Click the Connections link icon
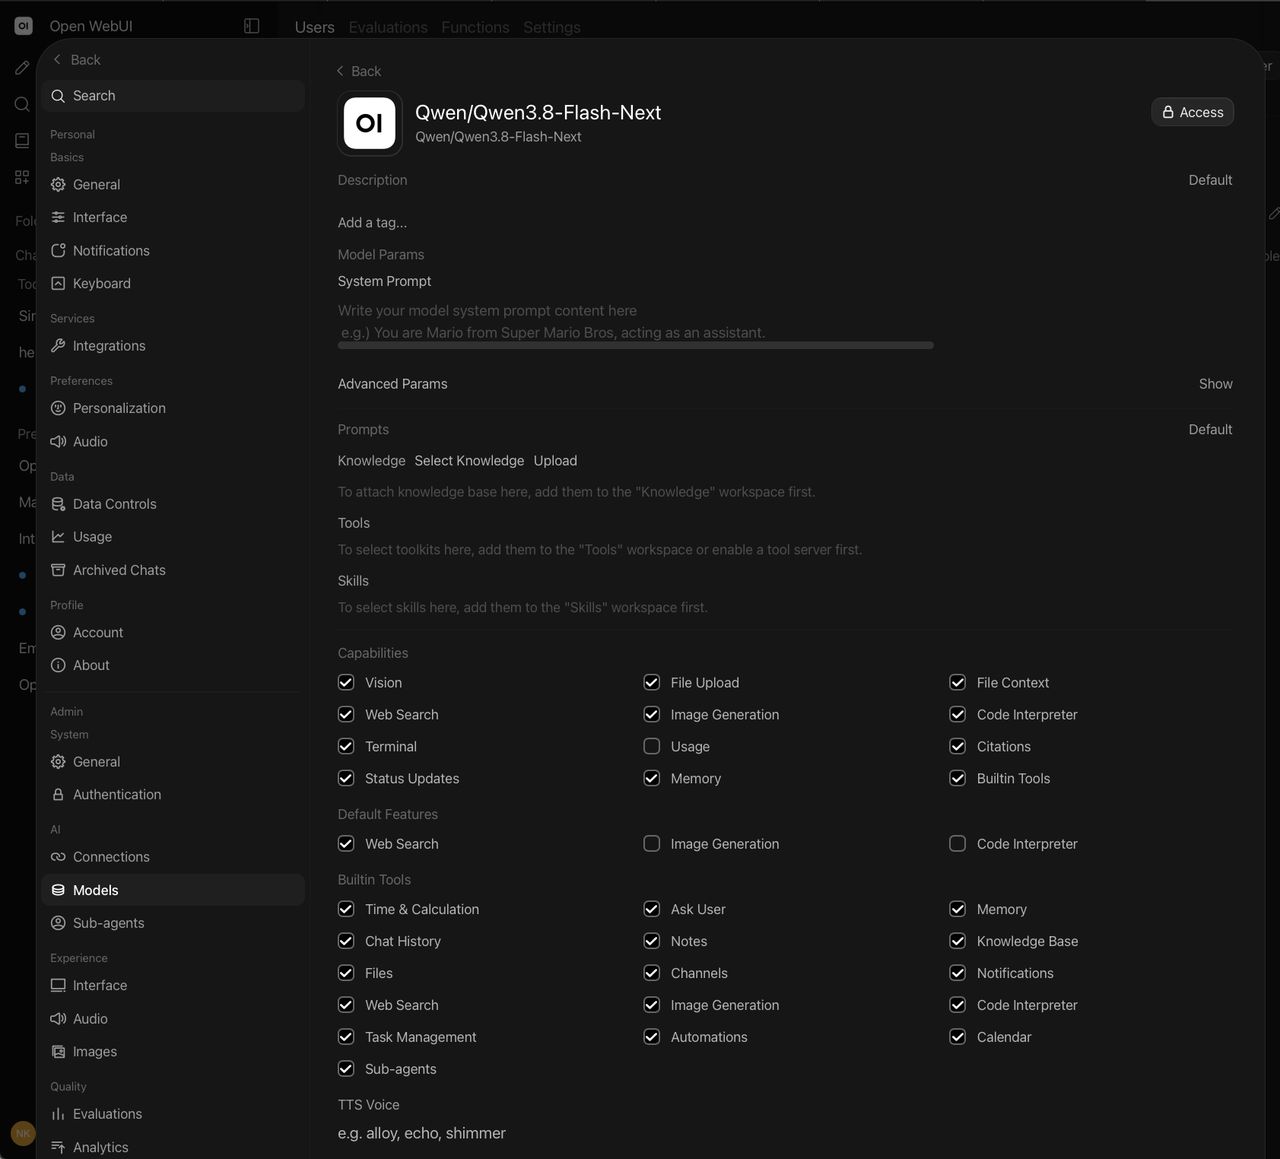The width and height of the screenshot is (1280, 1159). point(58,857)
